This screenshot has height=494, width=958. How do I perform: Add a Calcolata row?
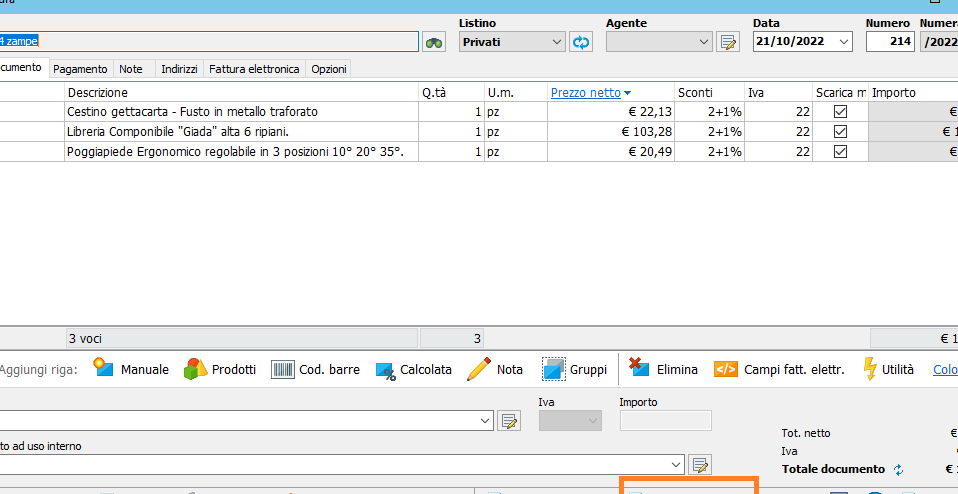414,369
